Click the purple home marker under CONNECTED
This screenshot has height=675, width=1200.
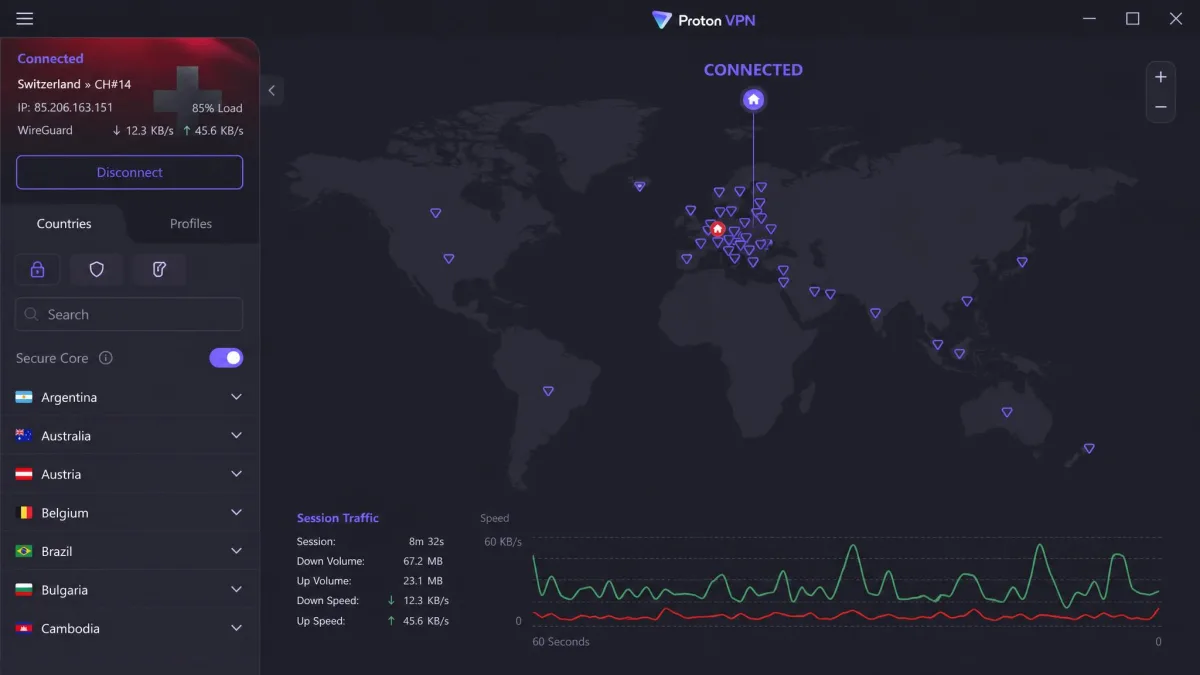pyautogui.click(x=754, y=100)
